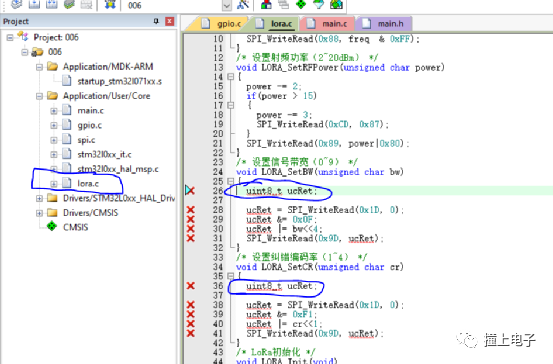Collapse the Application/User/Core folder
Image resolution: width=553 pixels, height=364 pixels.
(39, 96)
